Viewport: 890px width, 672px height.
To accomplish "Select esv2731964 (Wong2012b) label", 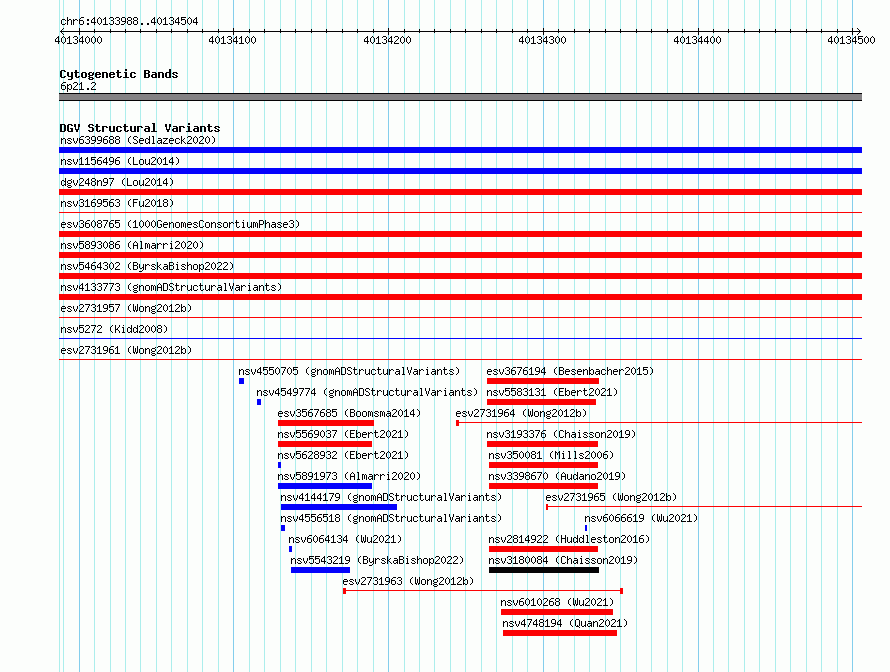I will [521, 413].
